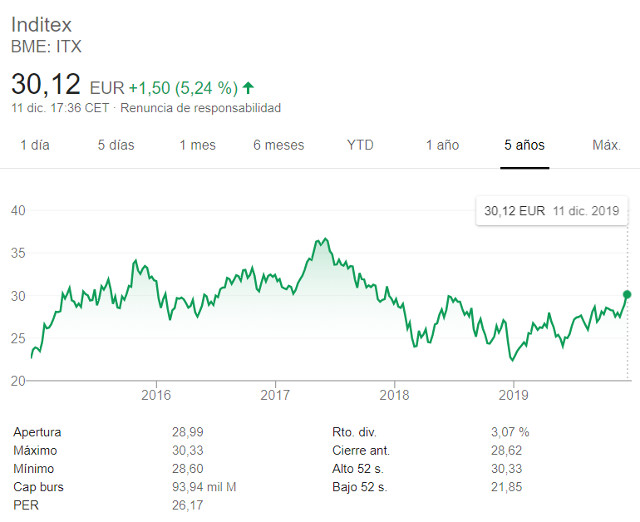
Task: Click the 25 value on the y-axis
Action: tap(18, 338)
